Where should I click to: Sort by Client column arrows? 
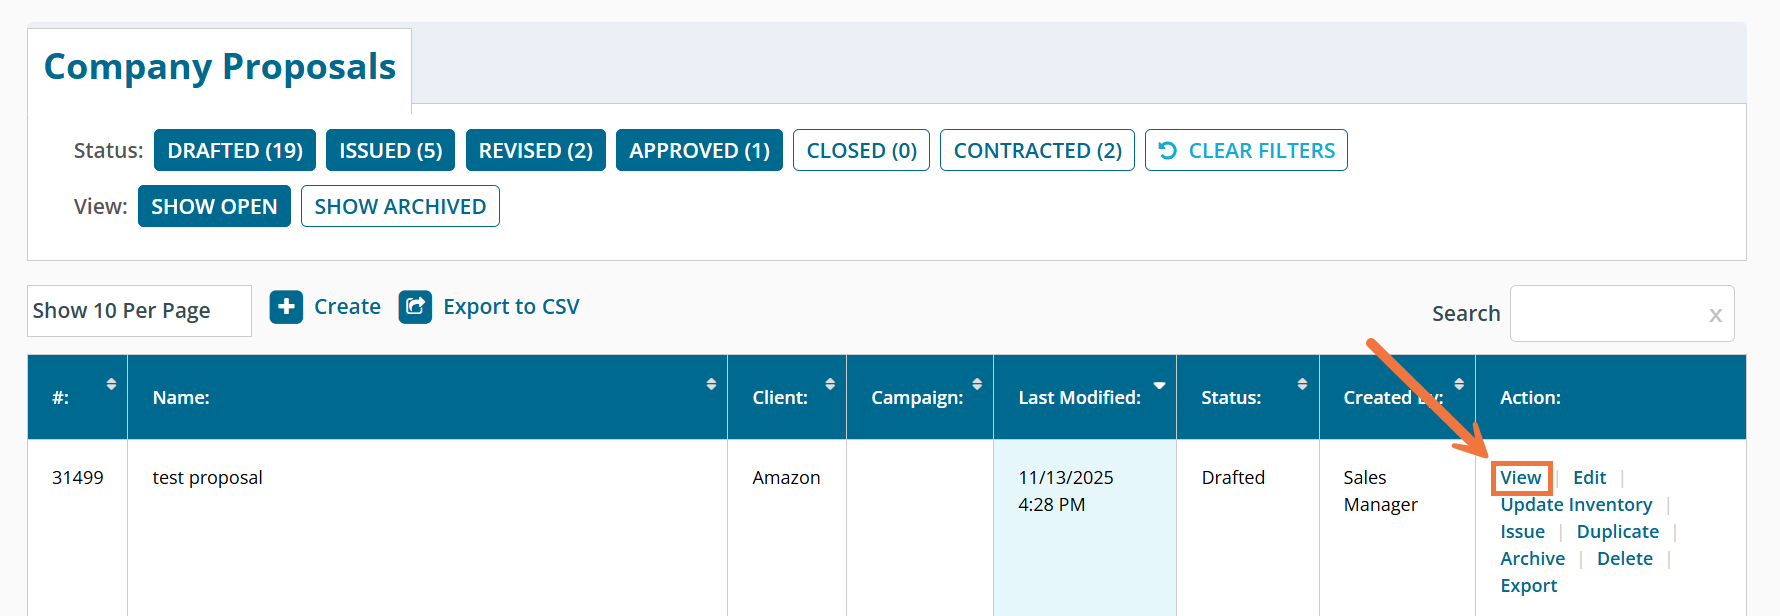[830, 384]
